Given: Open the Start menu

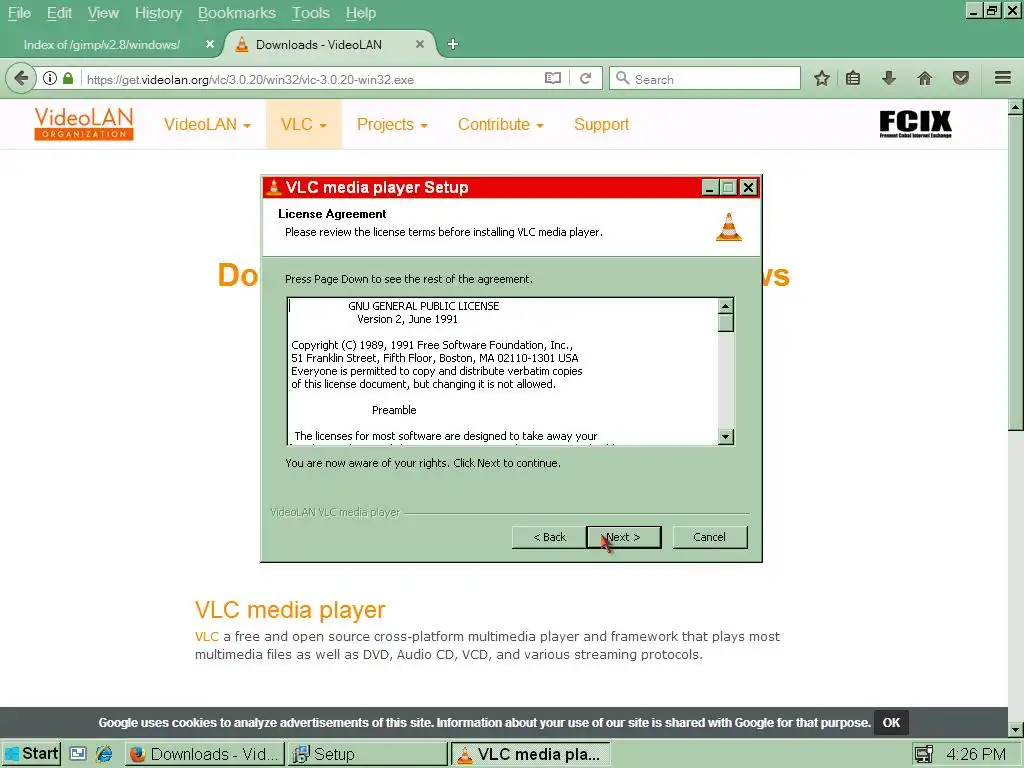Looking at the screenshot, I should (31, 754).
